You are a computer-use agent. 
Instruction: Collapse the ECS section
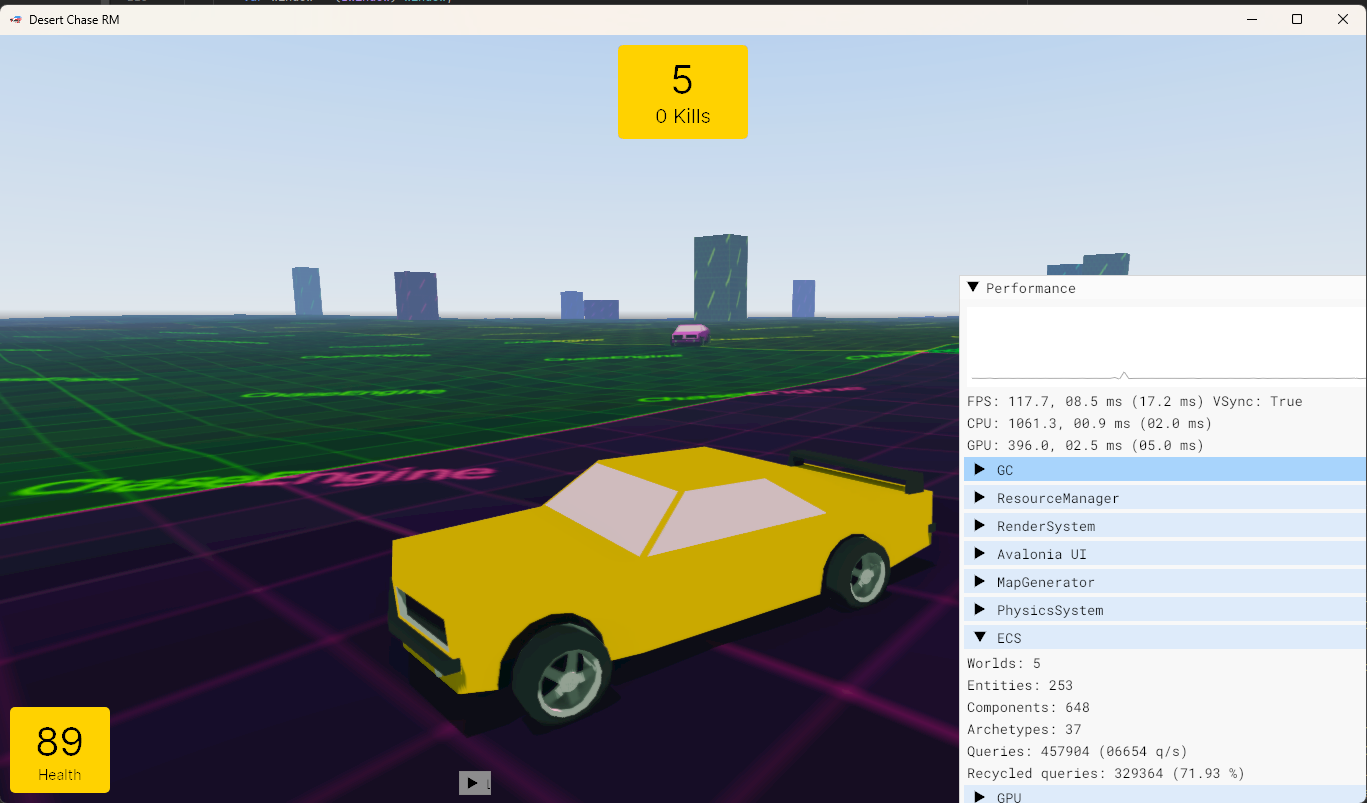pyautogui.click(x=980, y=637)
